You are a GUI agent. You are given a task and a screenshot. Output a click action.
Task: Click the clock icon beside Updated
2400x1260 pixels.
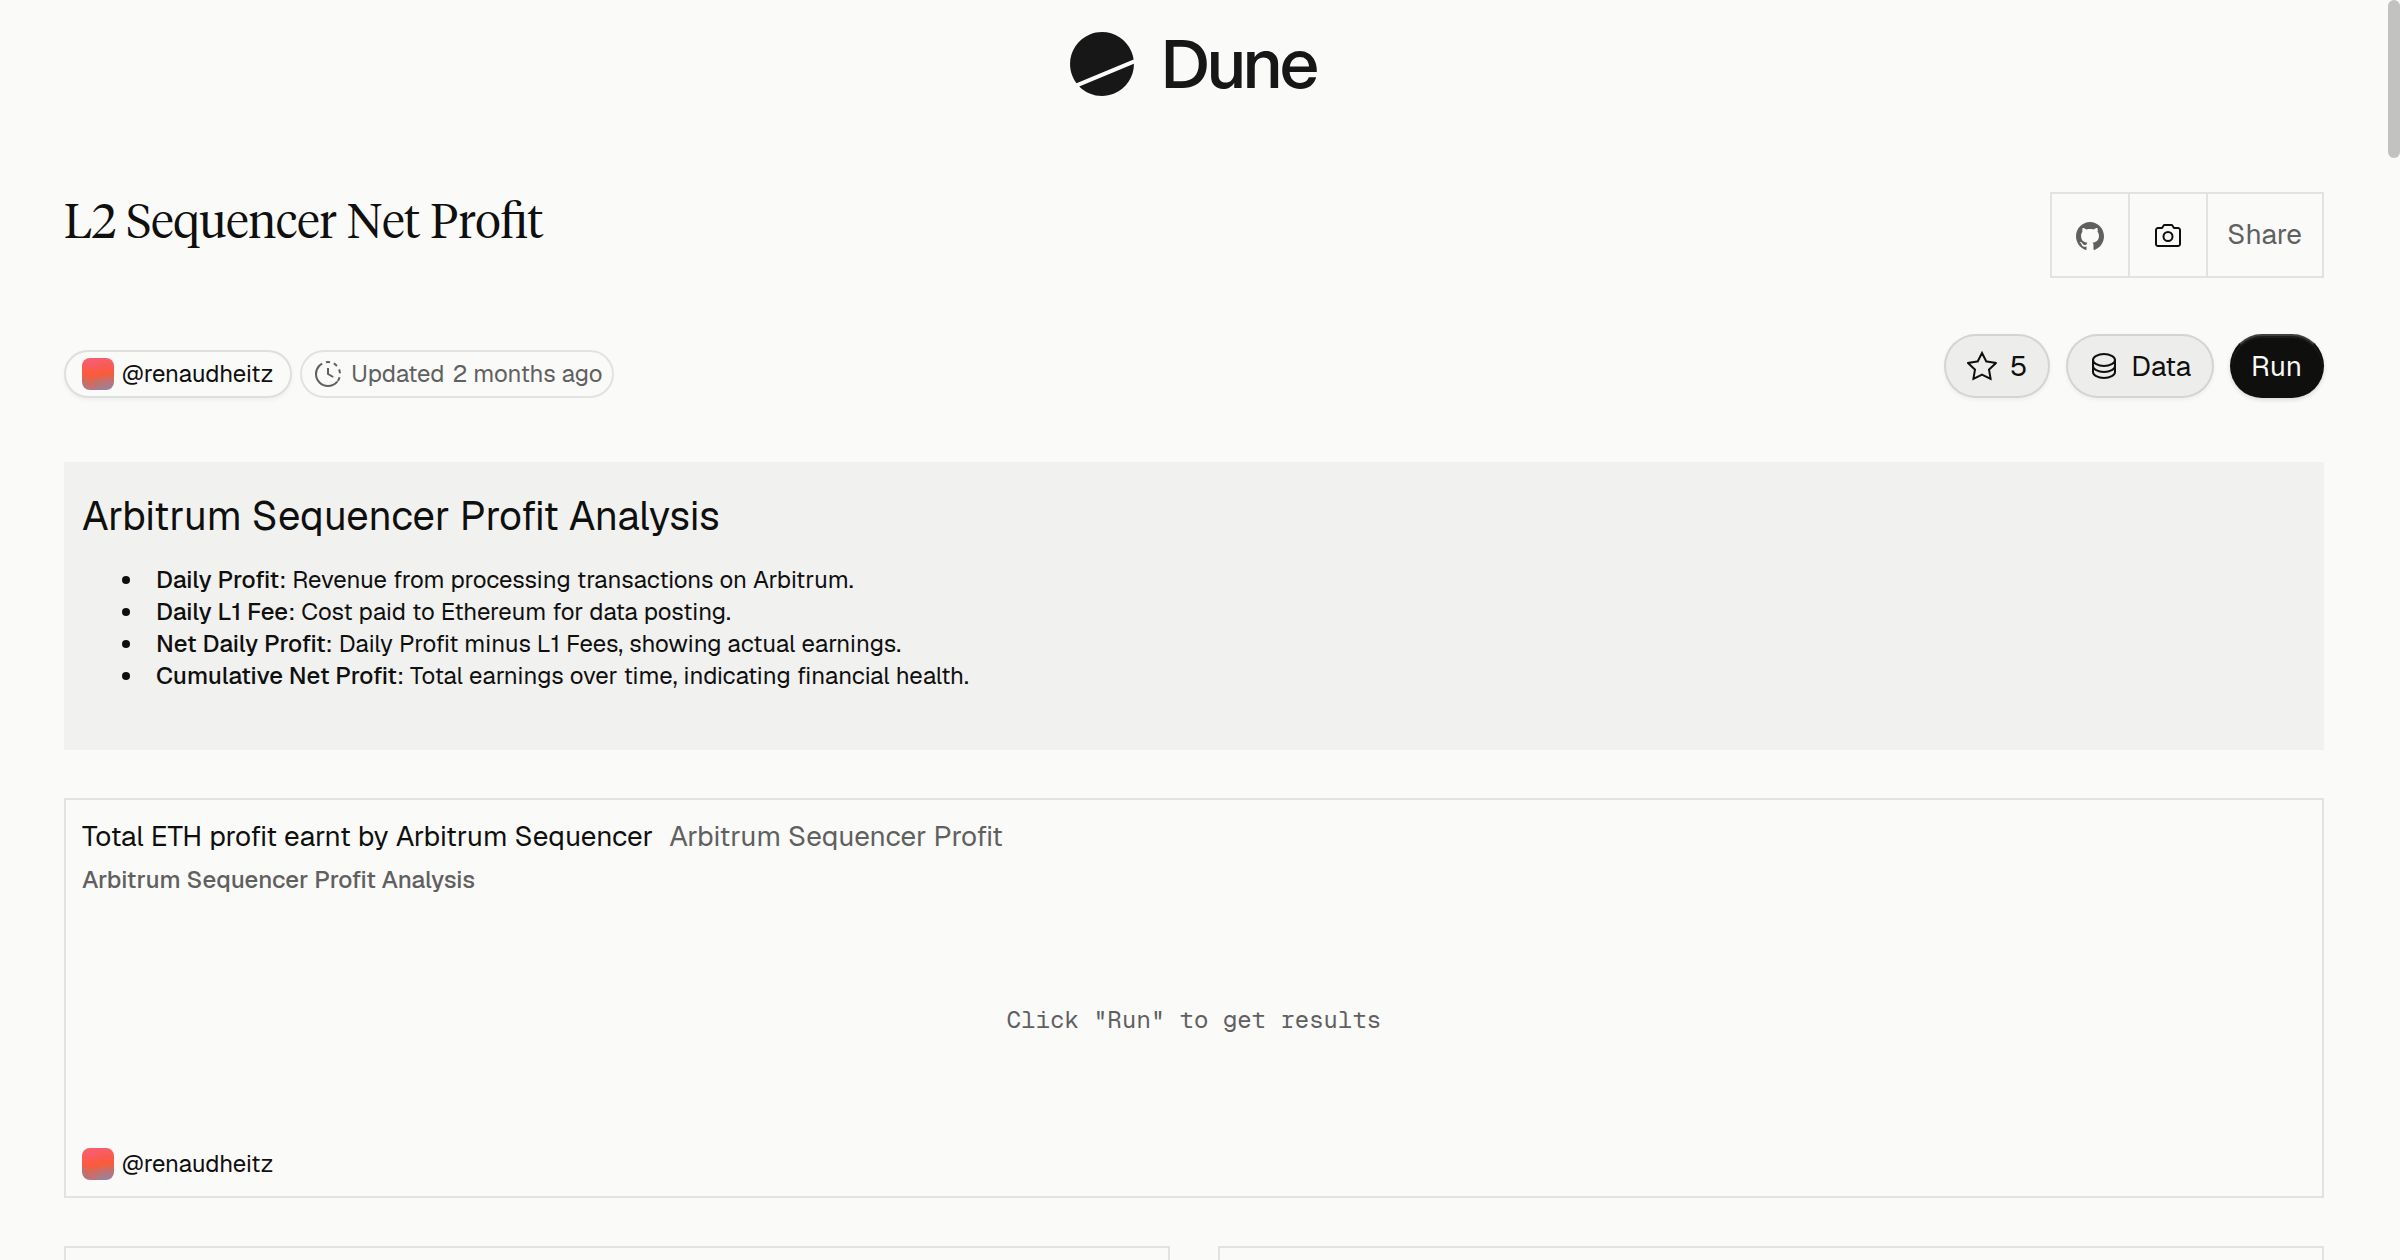click(328, 374)
